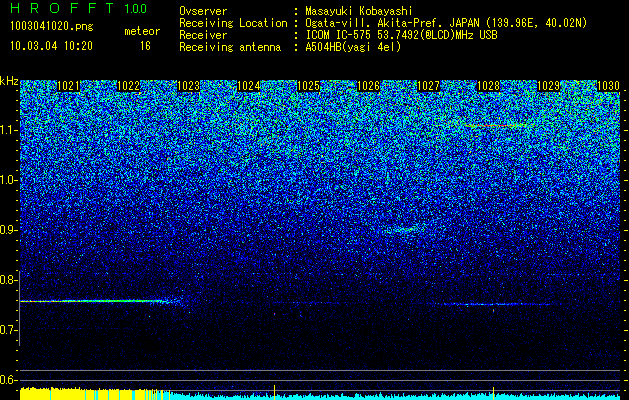This screenshot has height=400, width=629.
Task: Click the 1024 time marker
Action: (x=249, y=86)
